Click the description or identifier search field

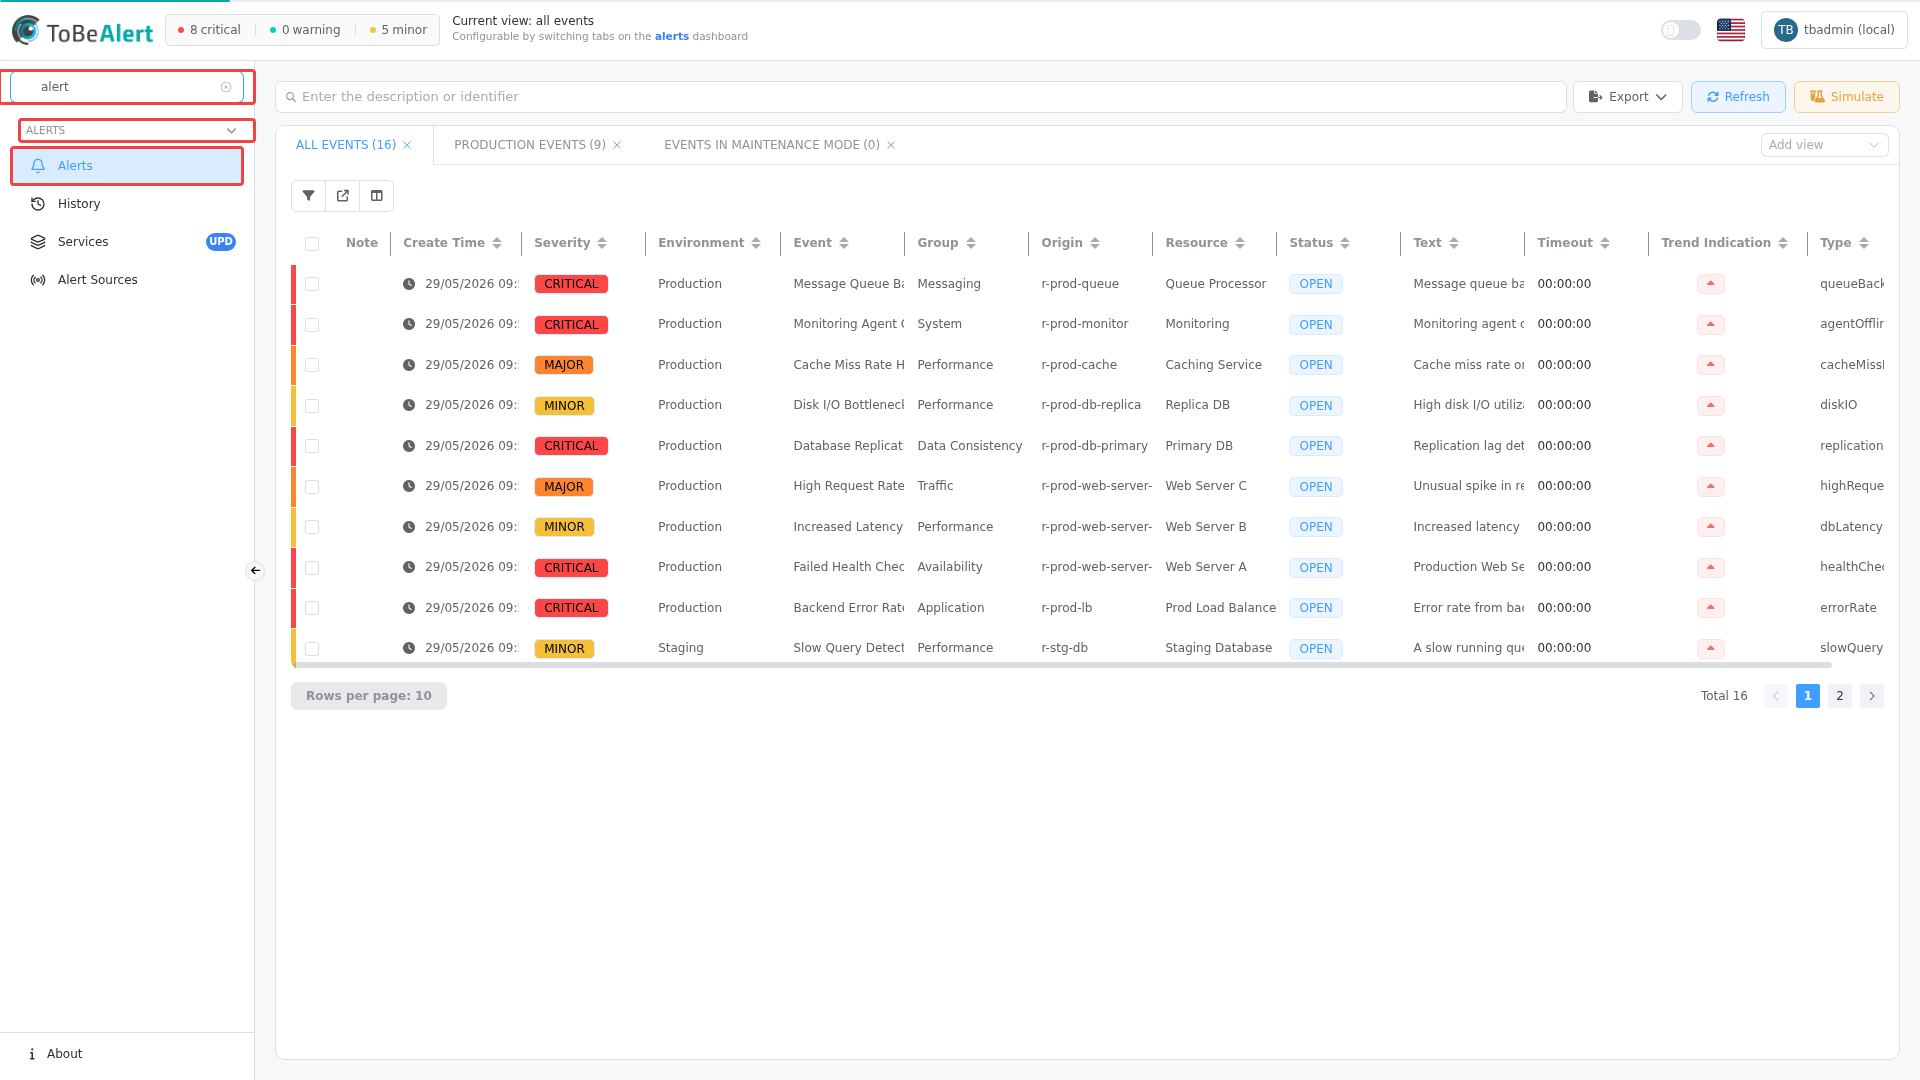pos(921,97)
